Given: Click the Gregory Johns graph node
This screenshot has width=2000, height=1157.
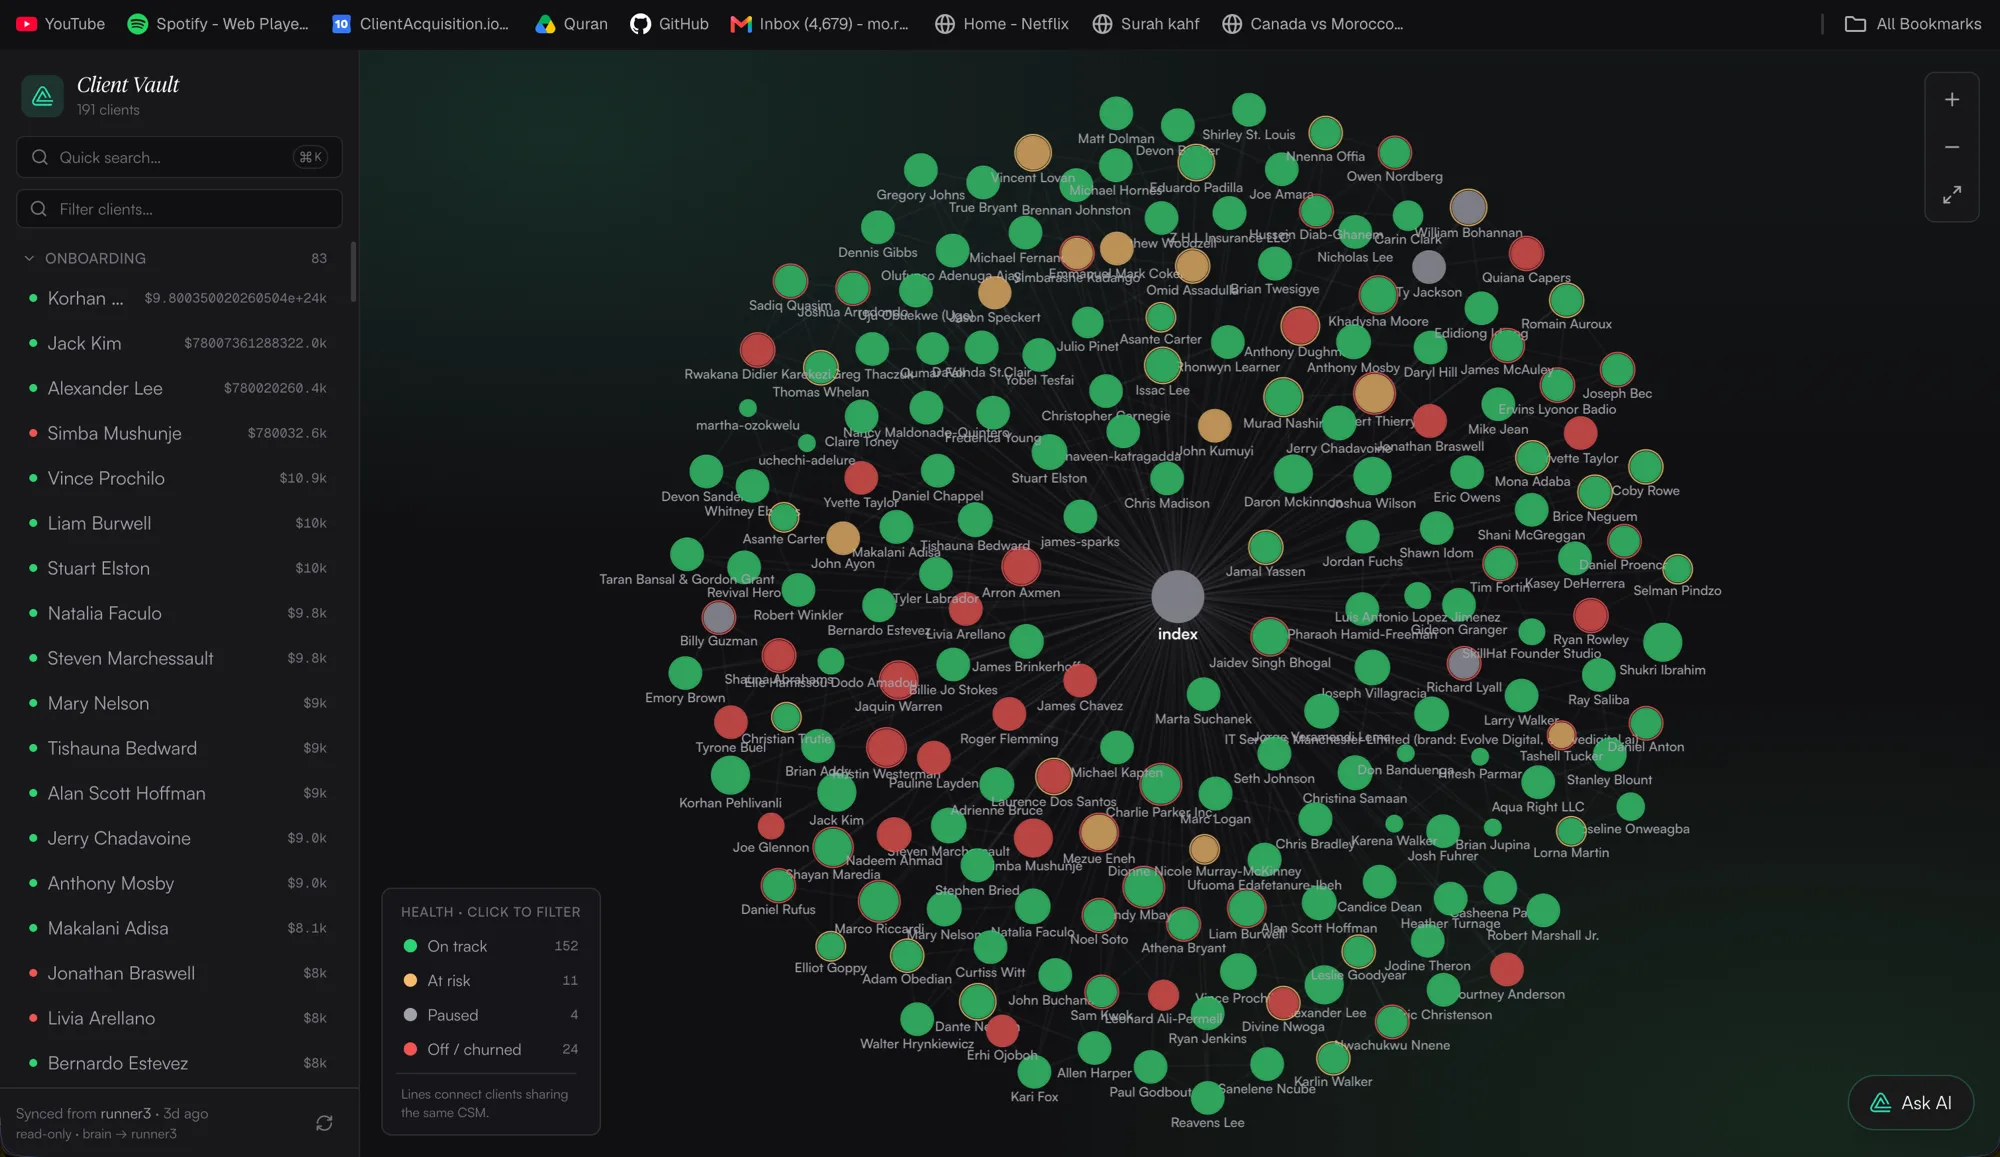Looking at the screenshot, I should (x=920, y=170).
